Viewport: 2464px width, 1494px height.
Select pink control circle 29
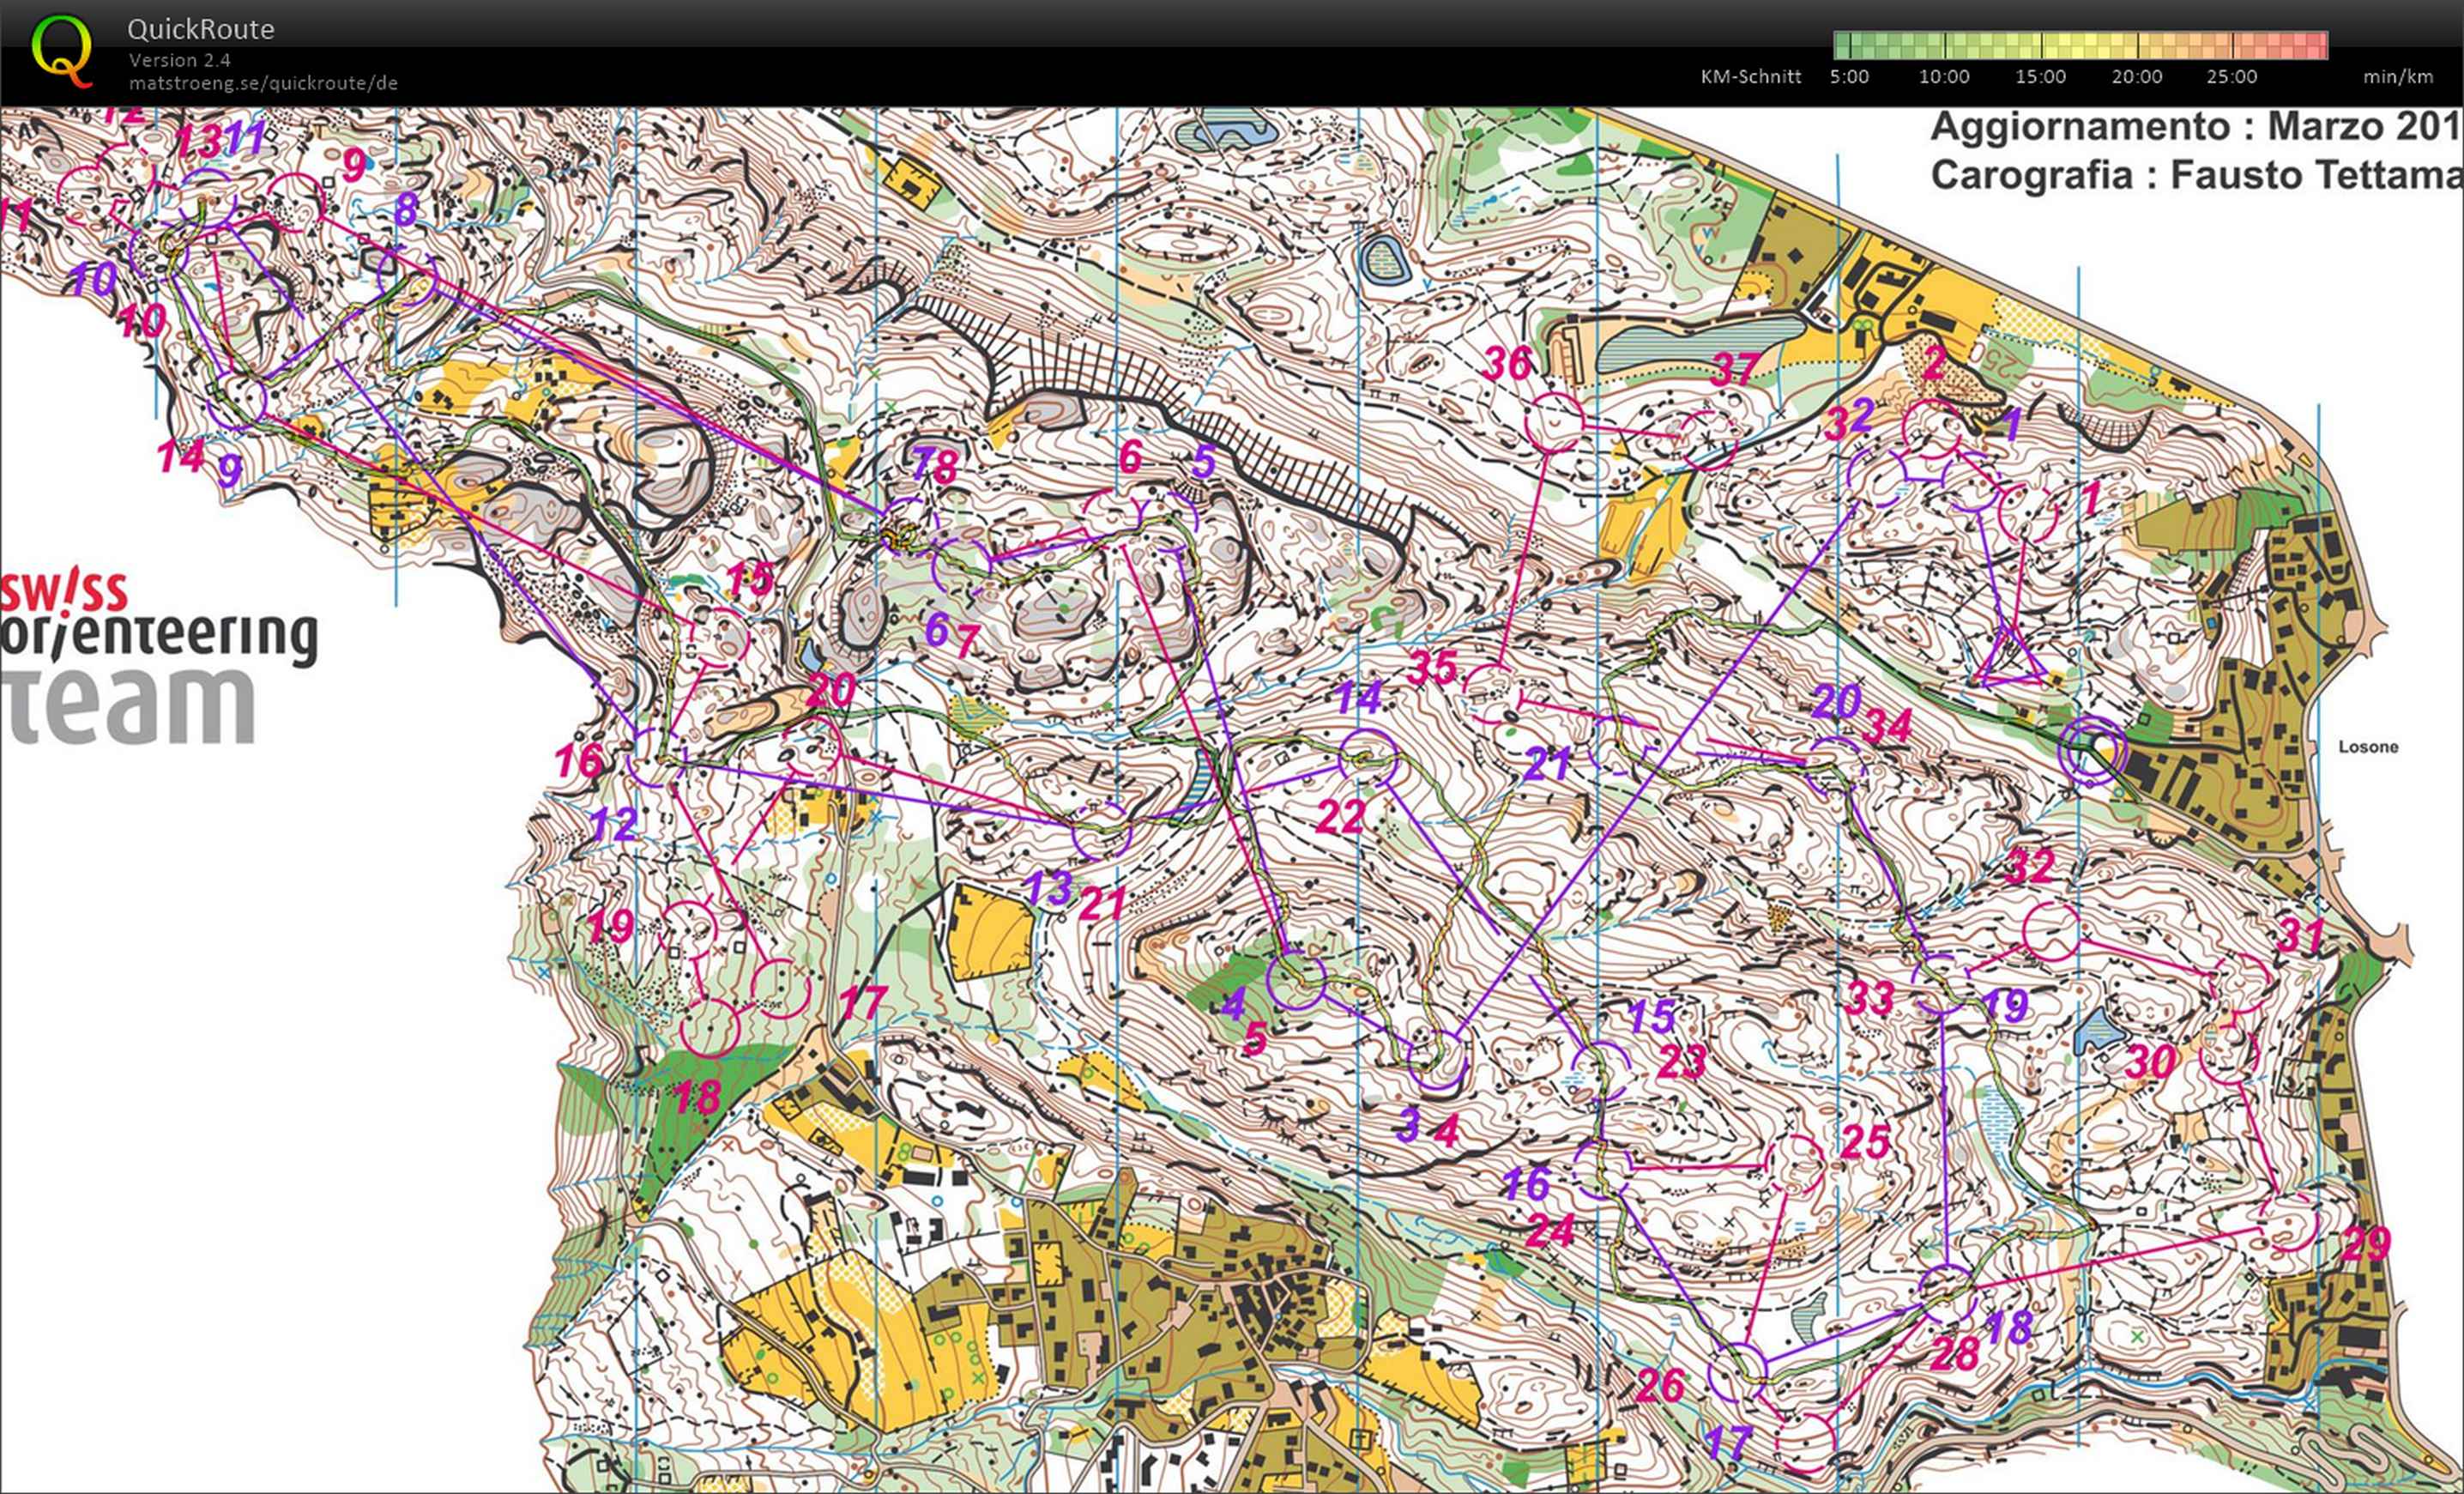point(2288,1223)
